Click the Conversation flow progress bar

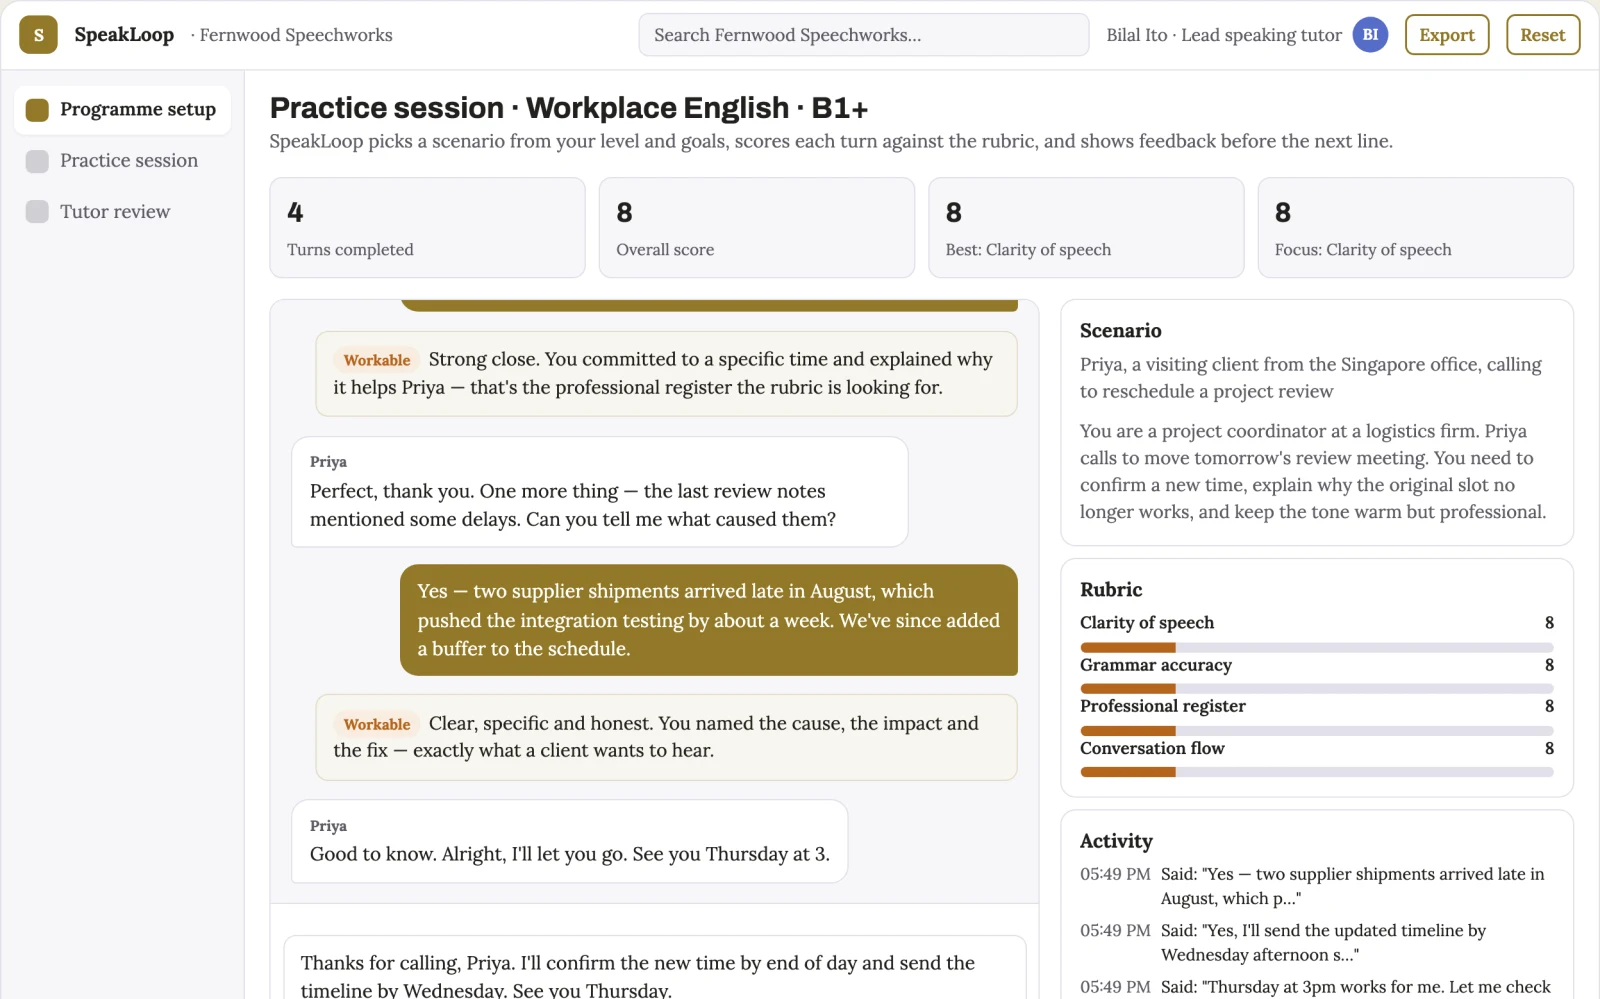click(x=1317, y=772)
